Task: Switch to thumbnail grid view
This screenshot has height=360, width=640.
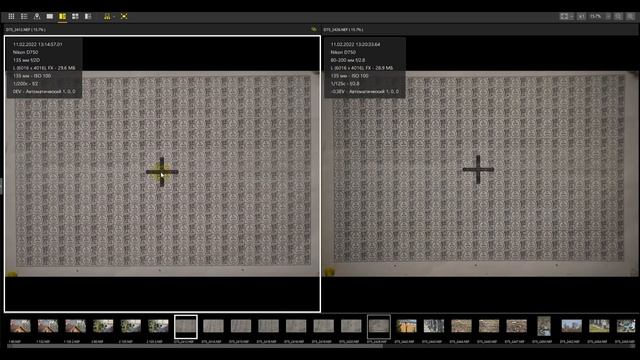Action: [11, 16]
